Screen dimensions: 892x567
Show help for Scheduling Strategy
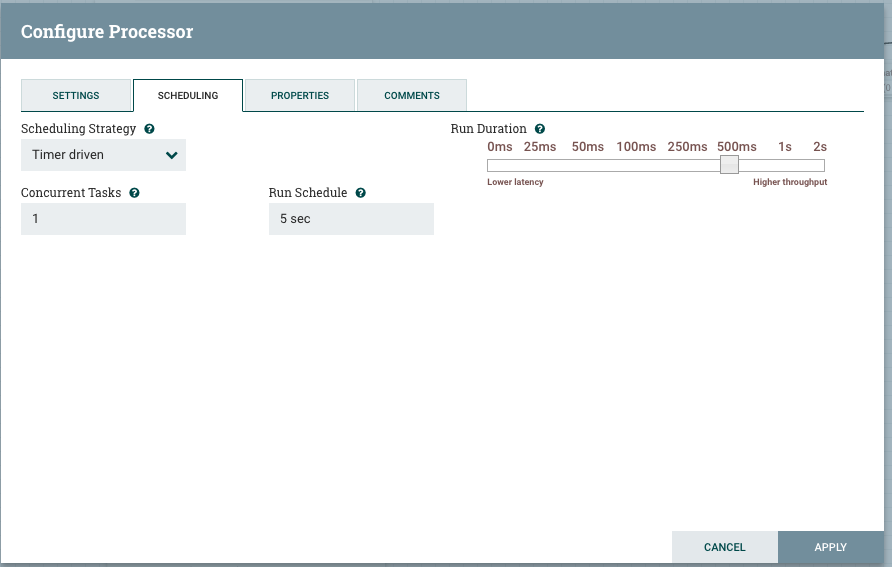pyautogui.click(x=149, y=129)
